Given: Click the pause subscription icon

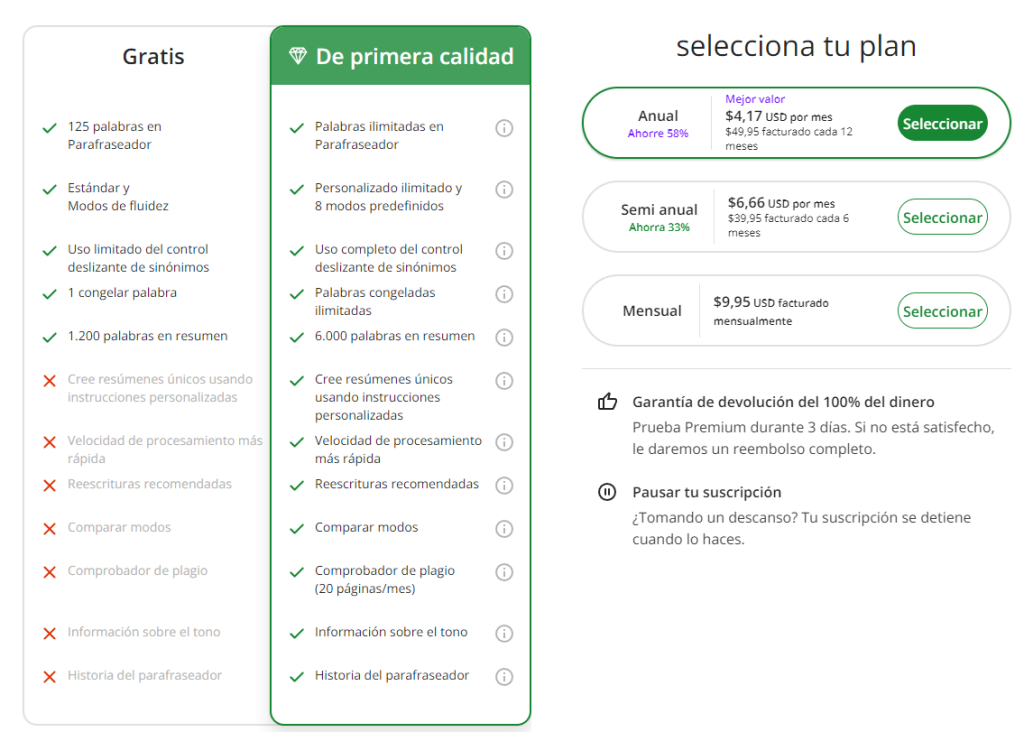Looking at the screenshot, I should click(x=607, y=492).
